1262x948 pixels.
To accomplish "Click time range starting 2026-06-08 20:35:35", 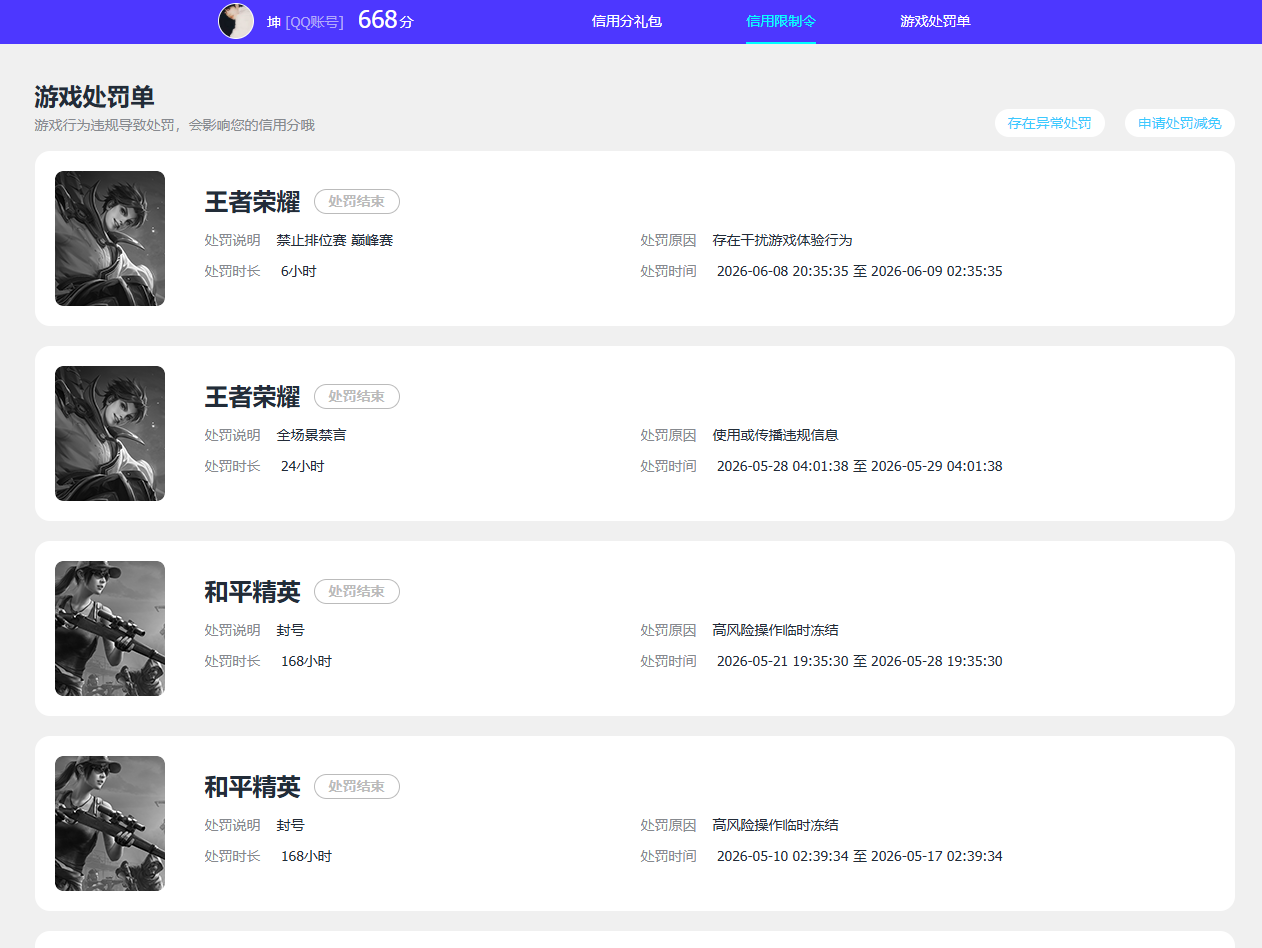I will coord(859,271).
